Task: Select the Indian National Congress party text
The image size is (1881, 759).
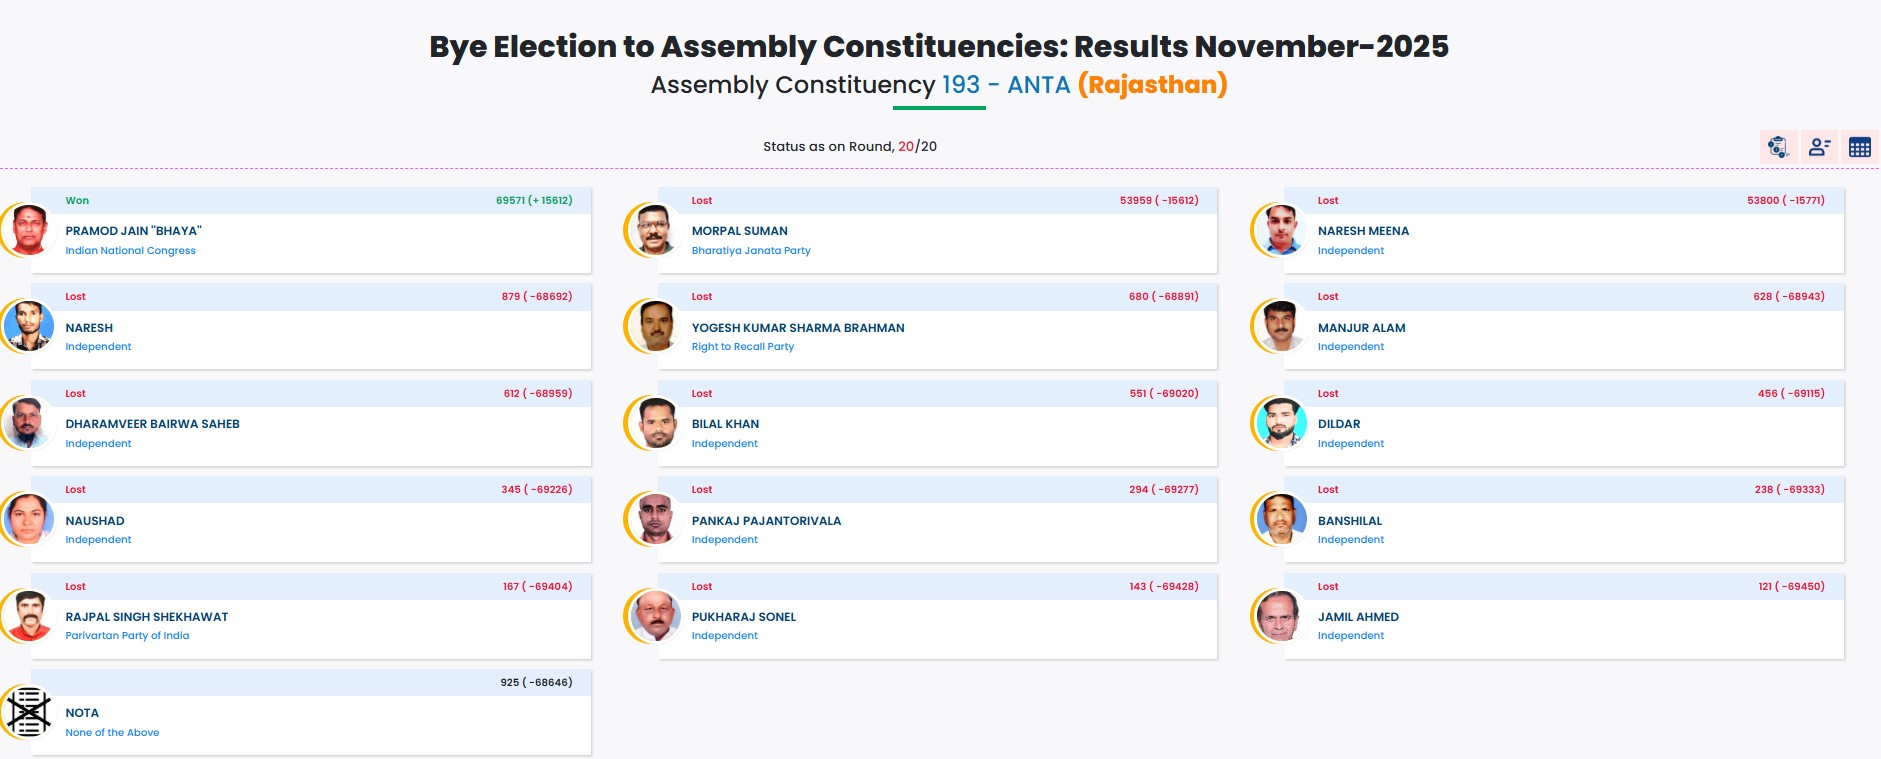Action: coord(130,251)
